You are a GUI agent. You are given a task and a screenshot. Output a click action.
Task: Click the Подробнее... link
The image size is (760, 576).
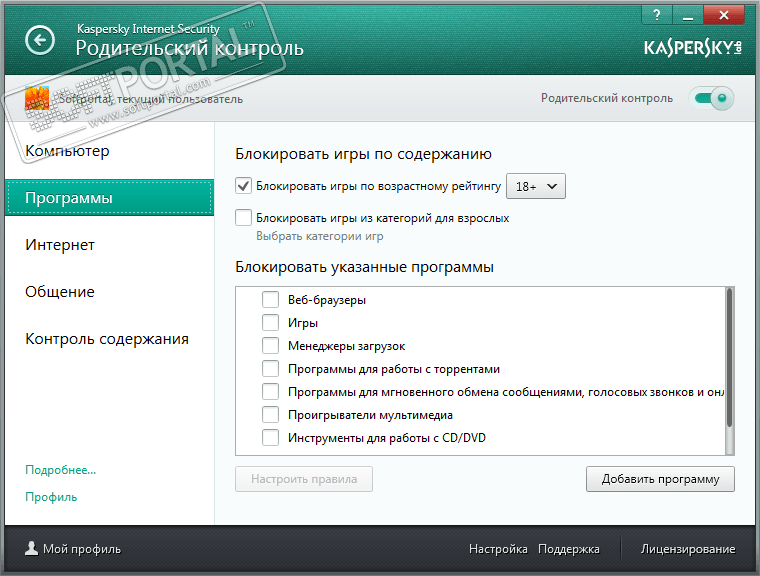coord(61,470)
